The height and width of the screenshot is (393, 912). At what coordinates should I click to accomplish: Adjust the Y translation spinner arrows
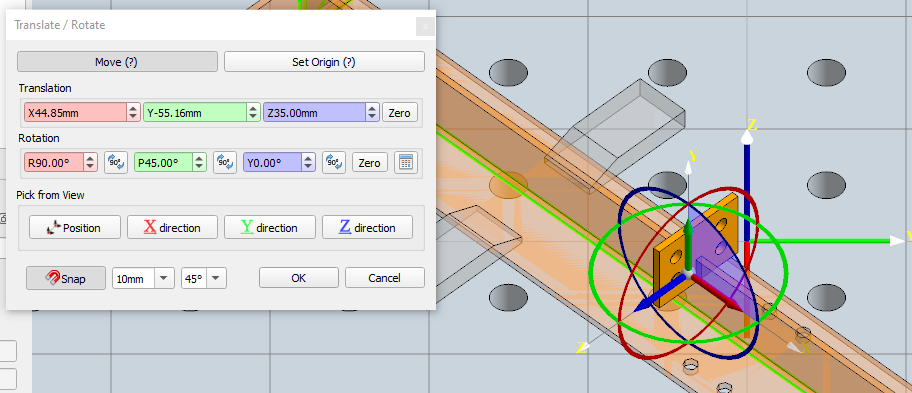point(254,113)
